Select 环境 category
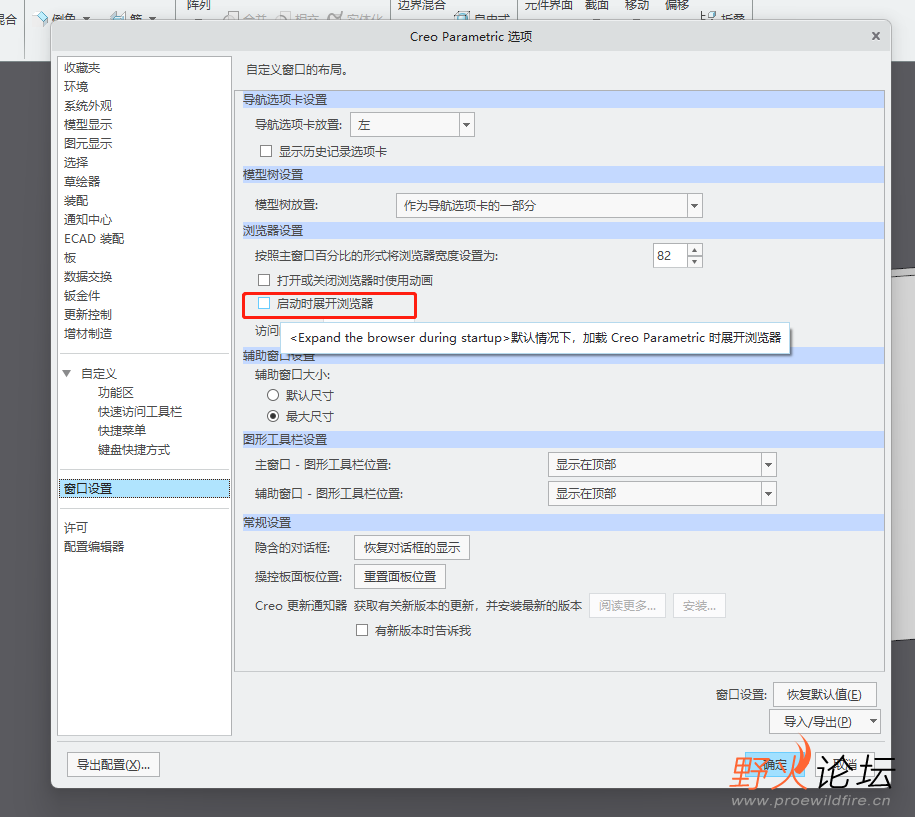Screen dimensions: 915x817 [x=76, y=86]
